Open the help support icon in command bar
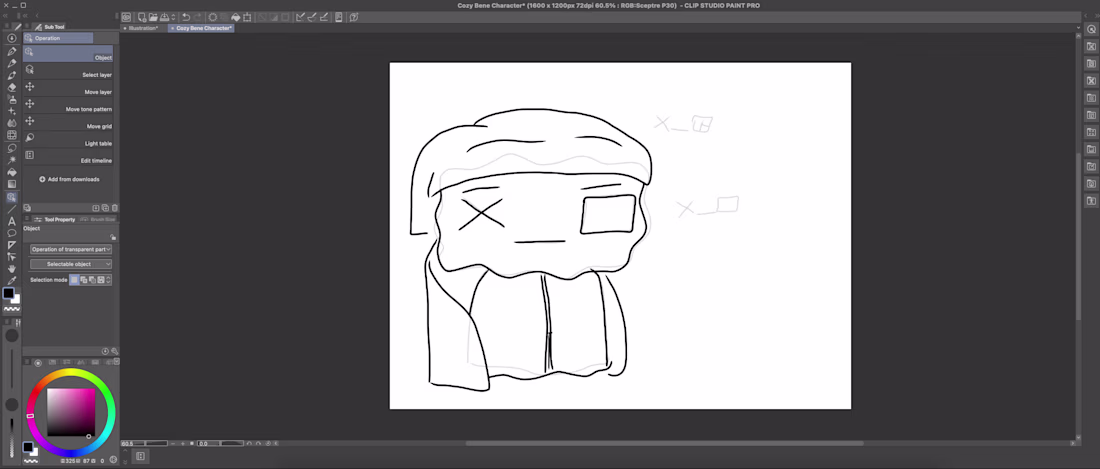The height and width of the screenshot is (469, 1100). coord(354,17)
